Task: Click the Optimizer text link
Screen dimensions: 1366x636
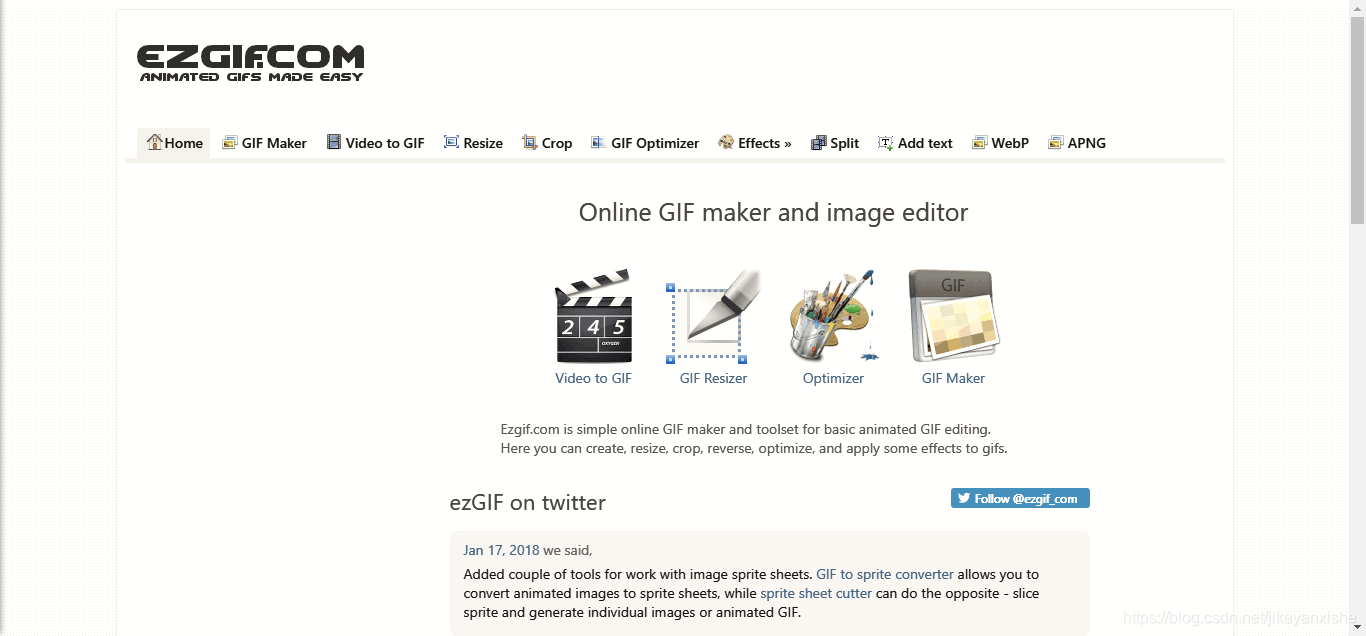Action: [x=833, y=378]
